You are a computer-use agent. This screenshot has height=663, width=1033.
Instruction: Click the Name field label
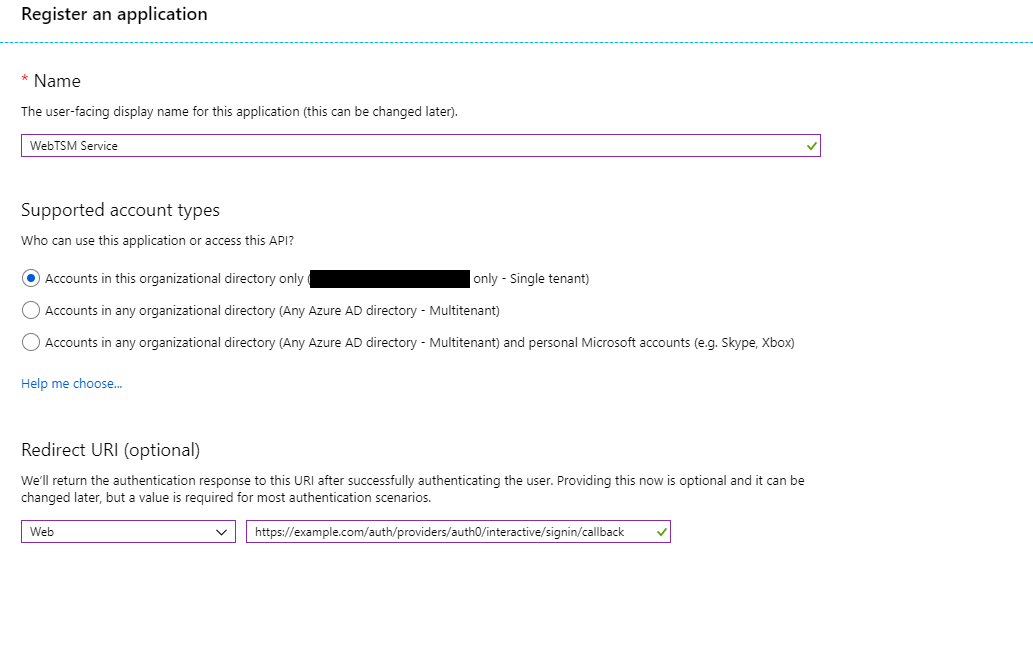tap(57, 81)
